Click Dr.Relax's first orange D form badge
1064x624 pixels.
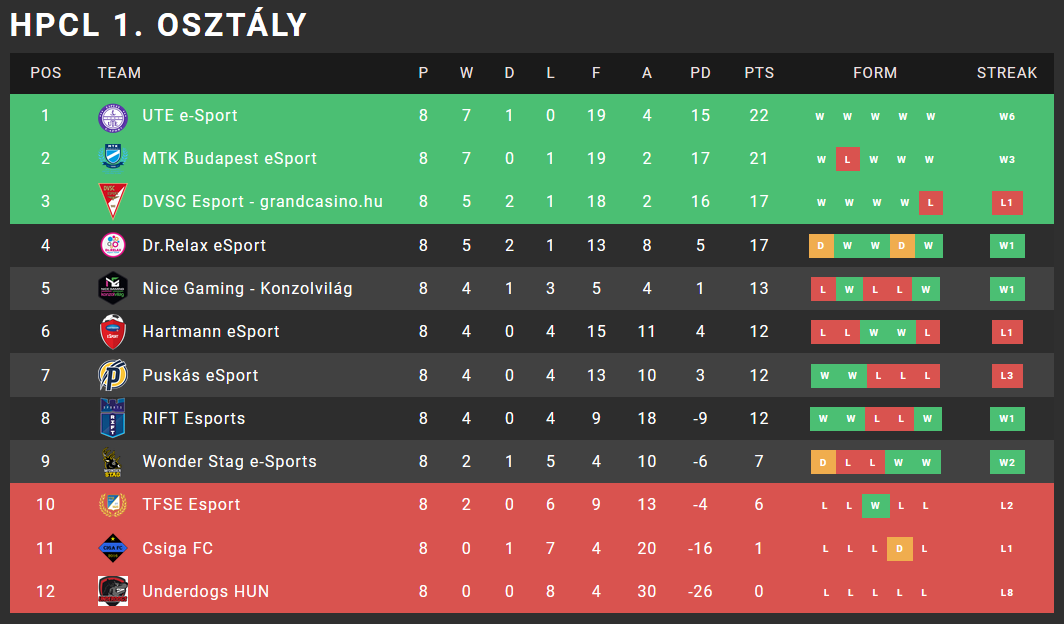(821, 246)
